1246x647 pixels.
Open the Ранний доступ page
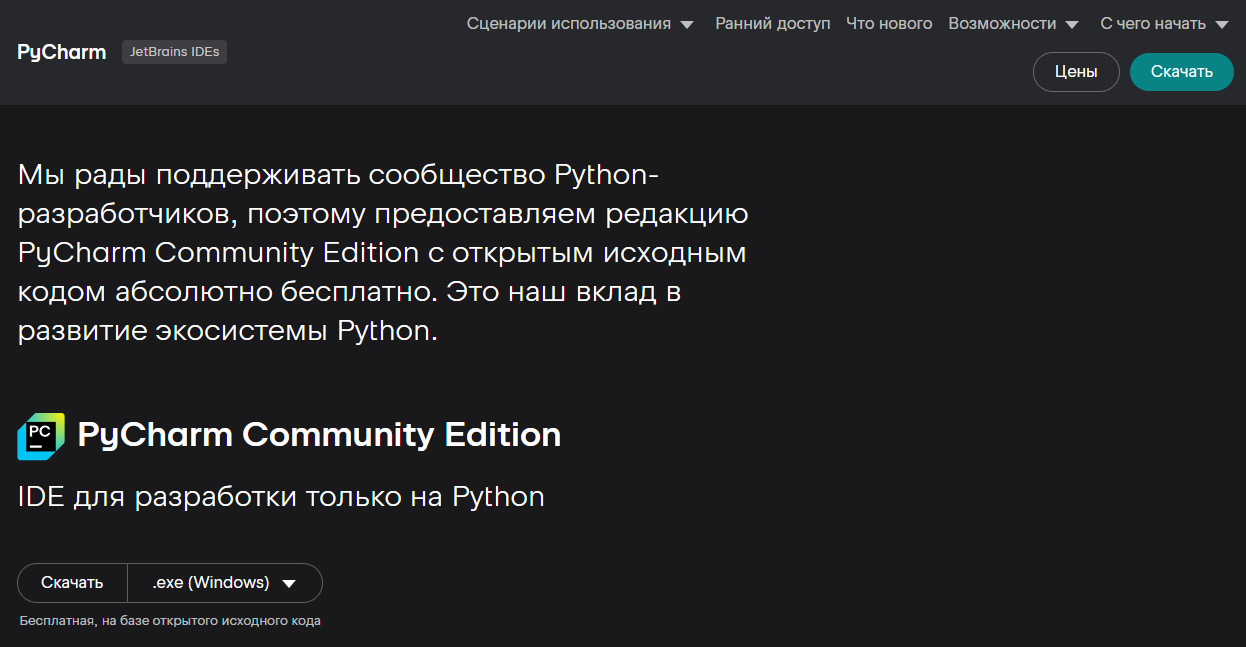coord(772,24)
